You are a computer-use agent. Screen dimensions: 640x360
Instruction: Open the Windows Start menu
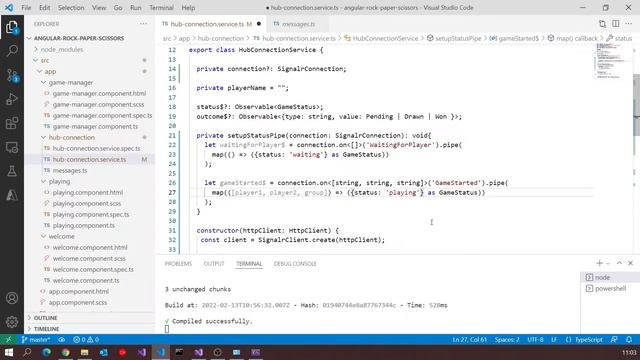[8, 352]
